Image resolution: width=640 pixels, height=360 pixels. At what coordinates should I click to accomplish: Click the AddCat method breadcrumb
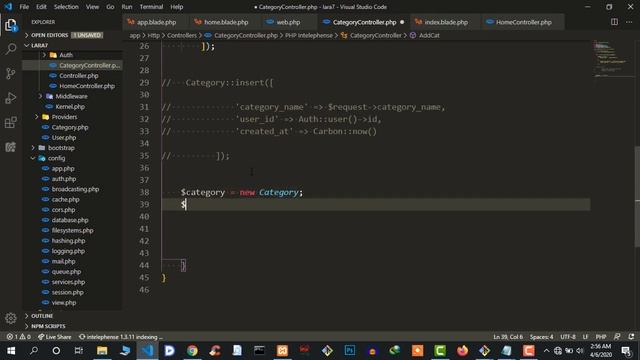coord(429,36)
